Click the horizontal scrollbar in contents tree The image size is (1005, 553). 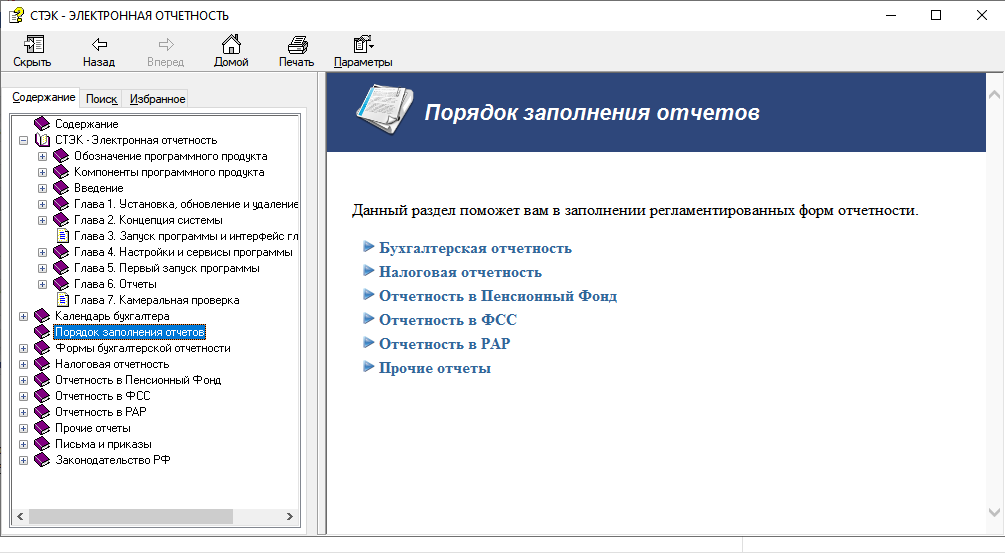click(130, 516)
